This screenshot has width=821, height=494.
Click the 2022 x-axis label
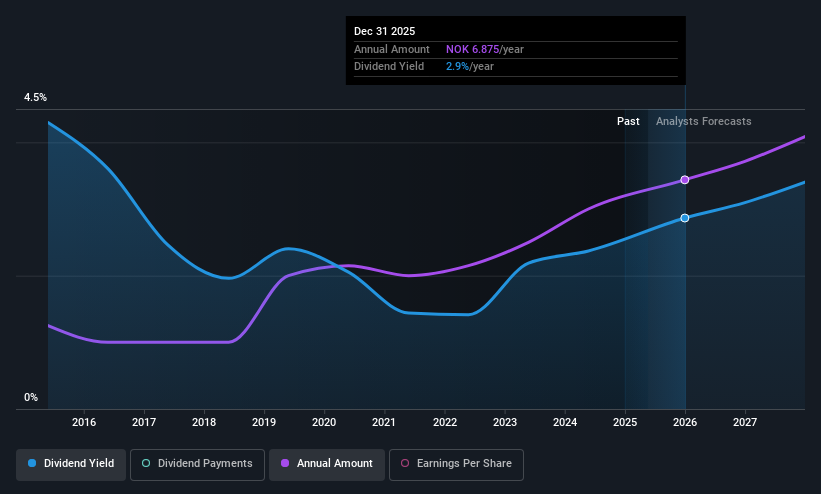coord(445,422)
